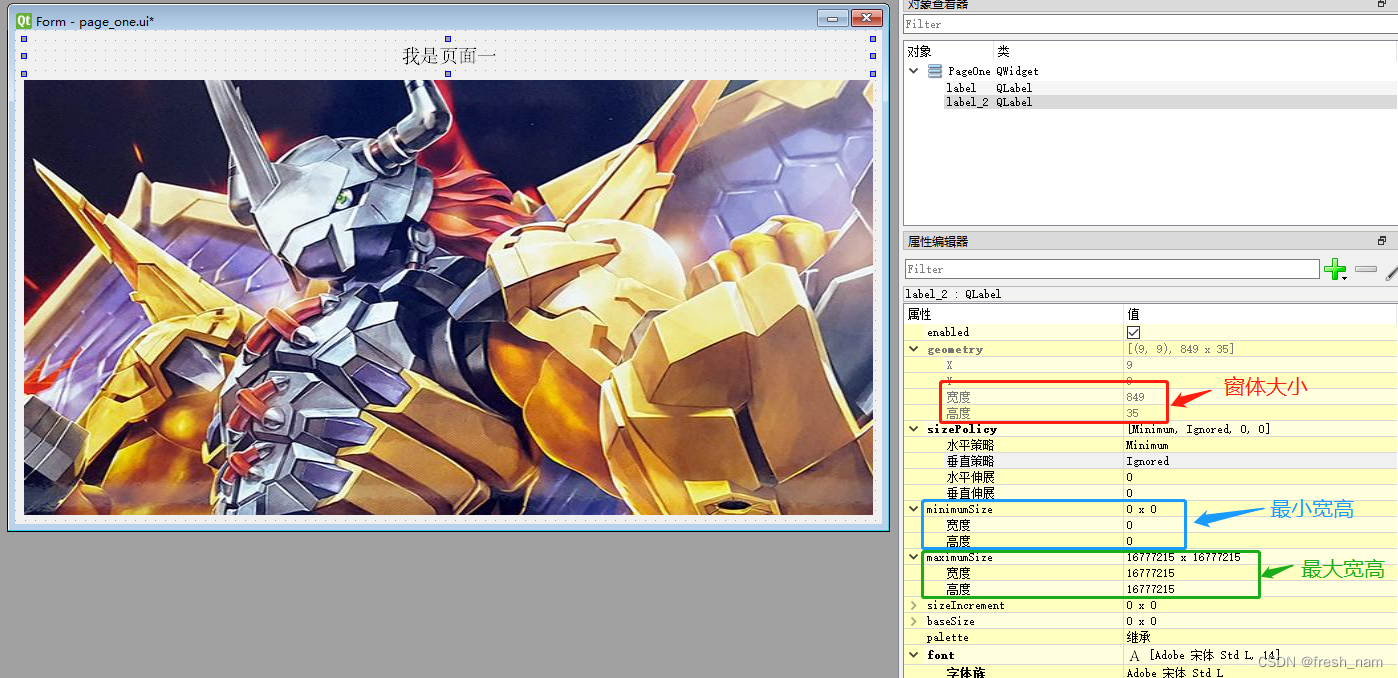1398x678 pixels.
Task: Select the 水平伸展 property row
Action: tap(1150, 477)
